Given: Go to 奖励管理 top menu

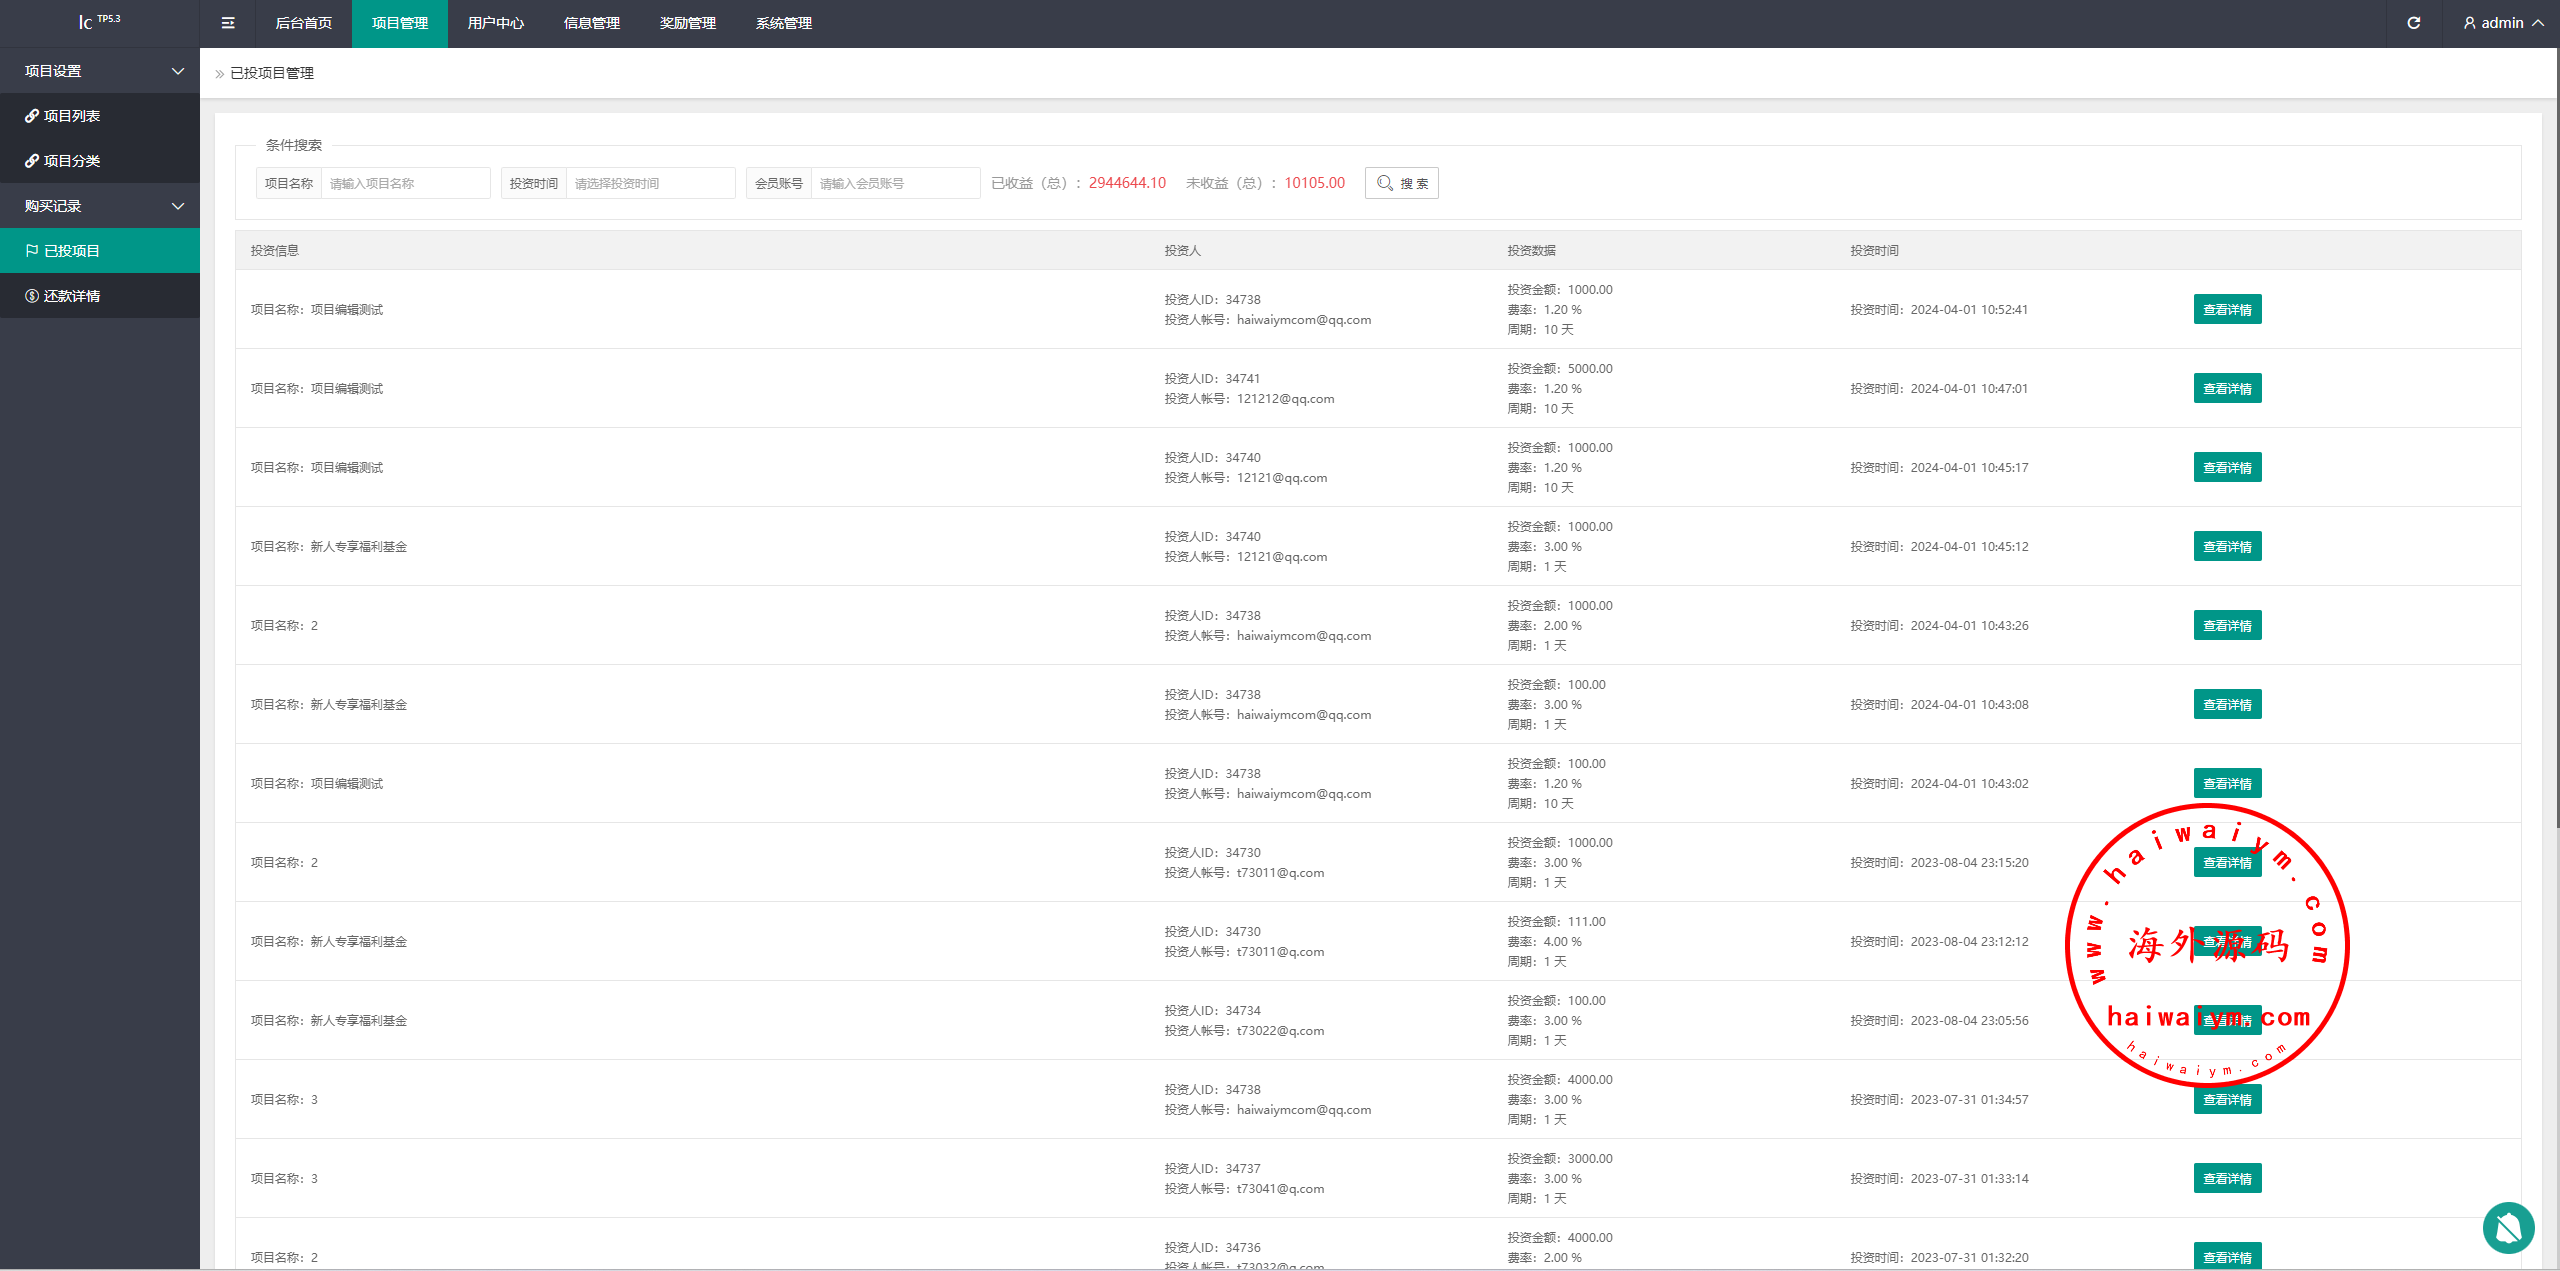Looking at the screenshot, I should [687, 23].
